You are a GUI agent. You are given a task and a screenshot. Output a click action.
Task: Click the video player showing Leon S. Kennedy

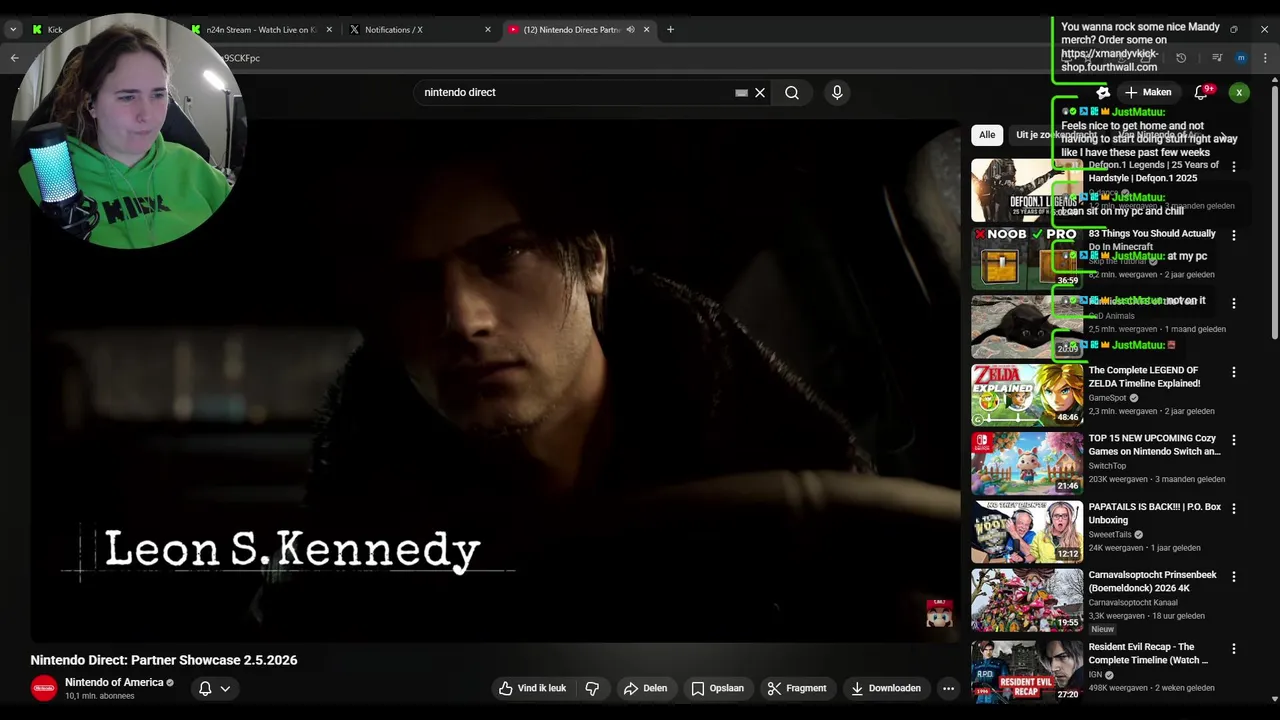coord(495,380)
